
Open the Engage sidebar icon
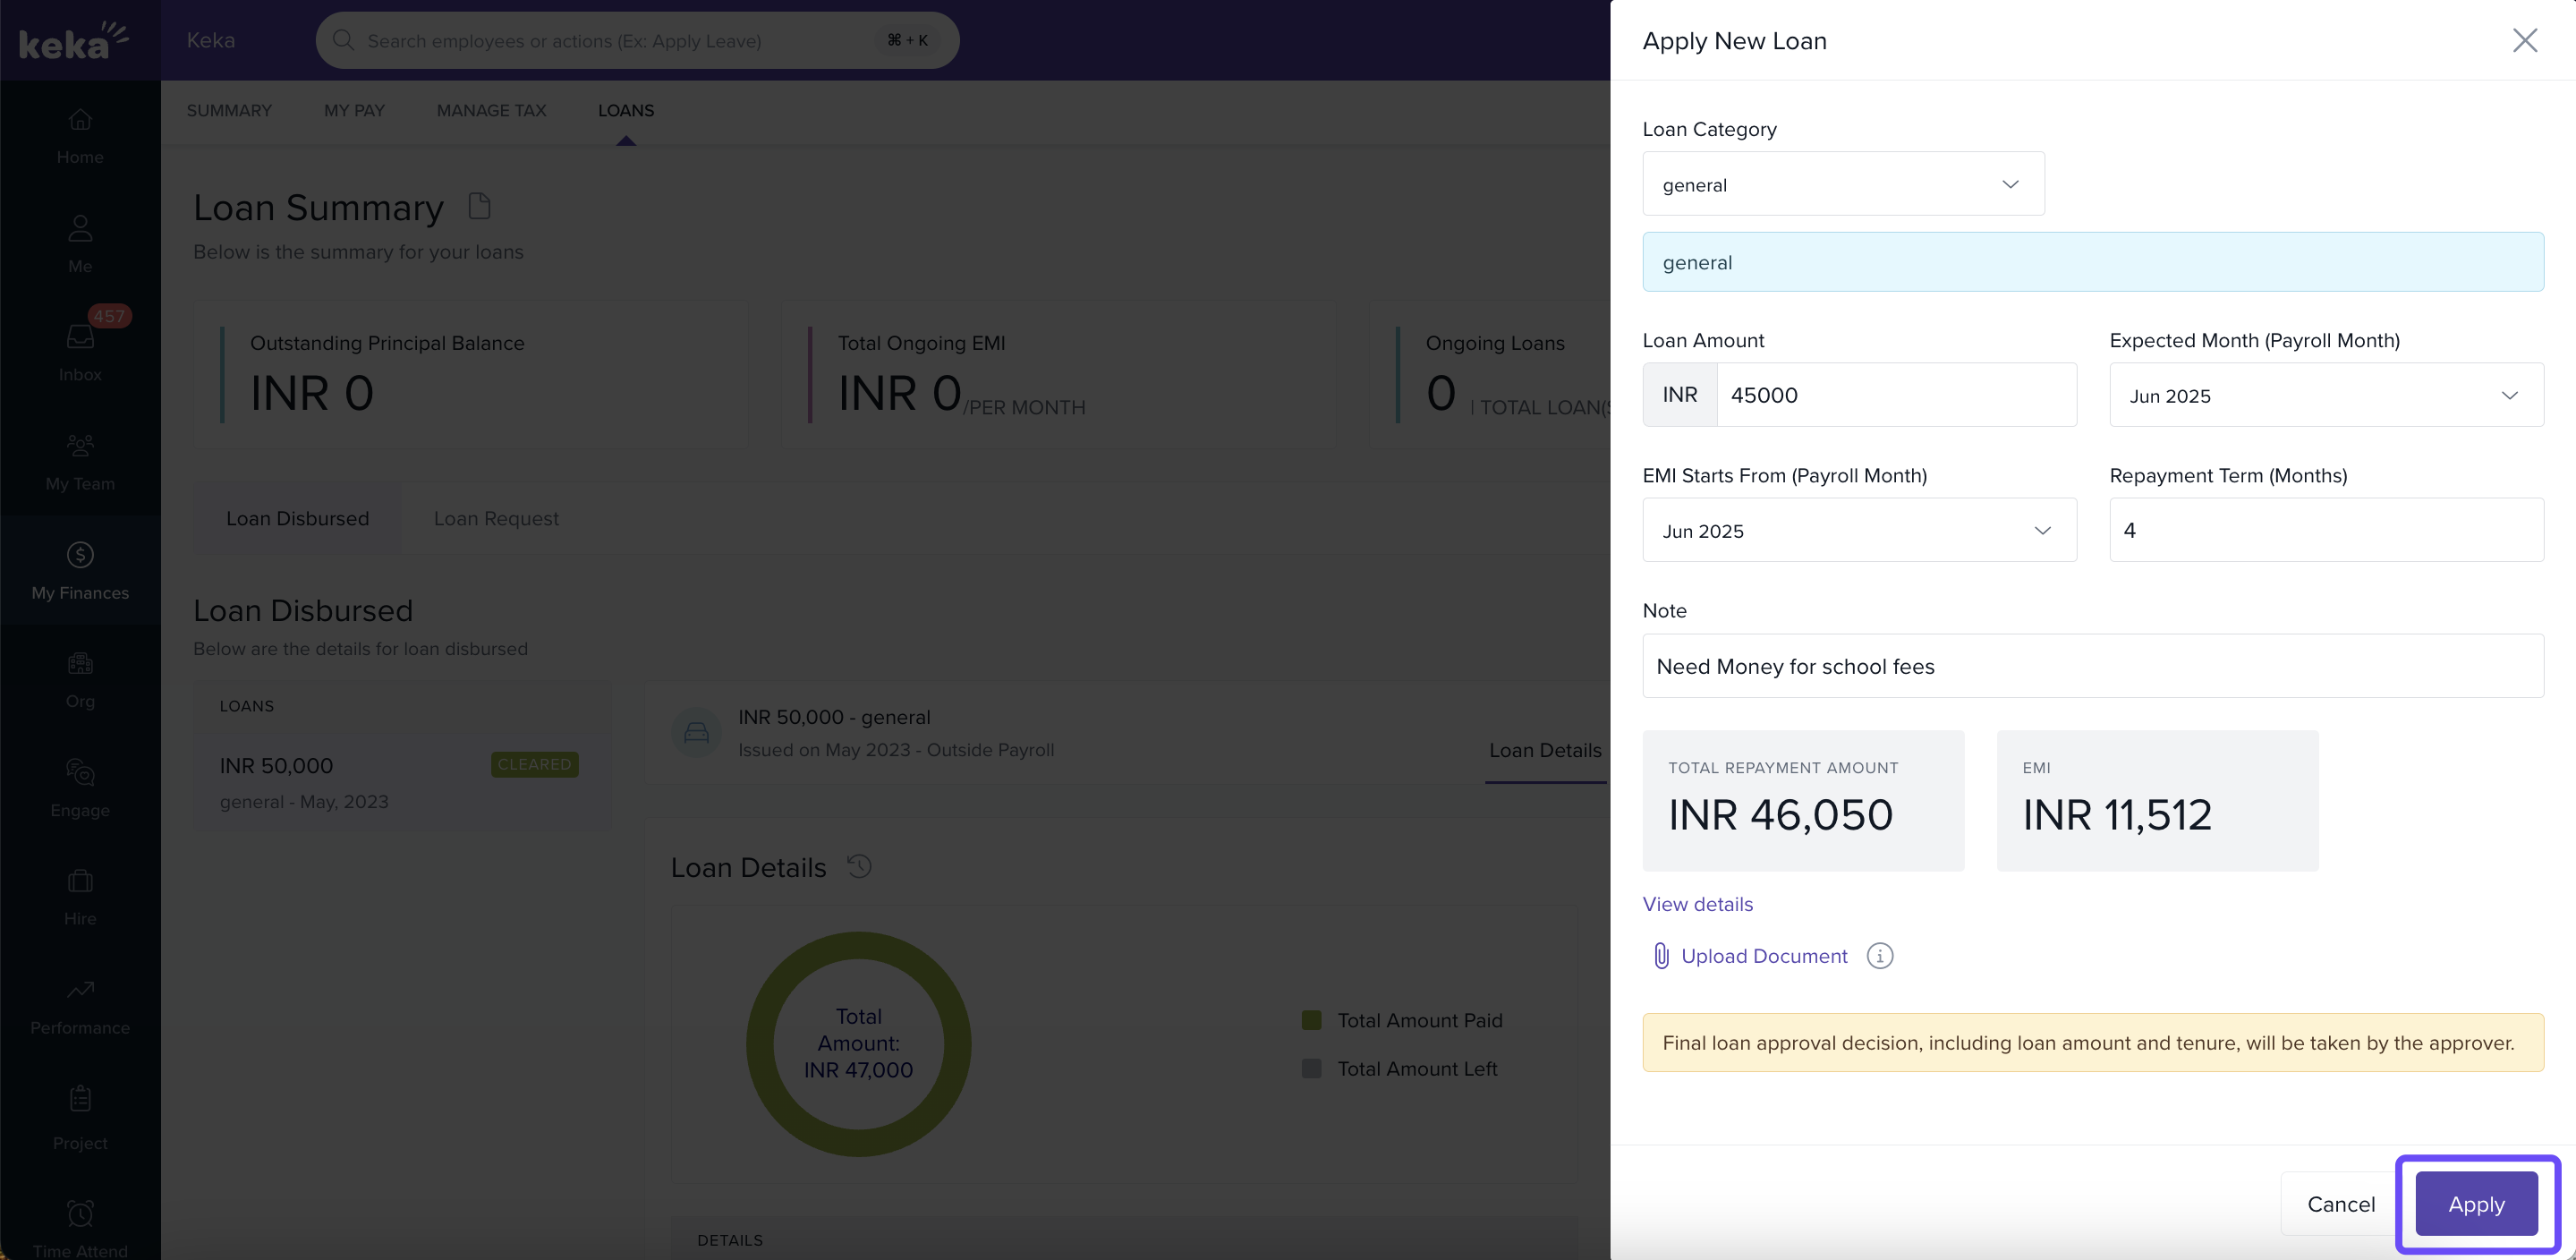[x=80, y=772]
